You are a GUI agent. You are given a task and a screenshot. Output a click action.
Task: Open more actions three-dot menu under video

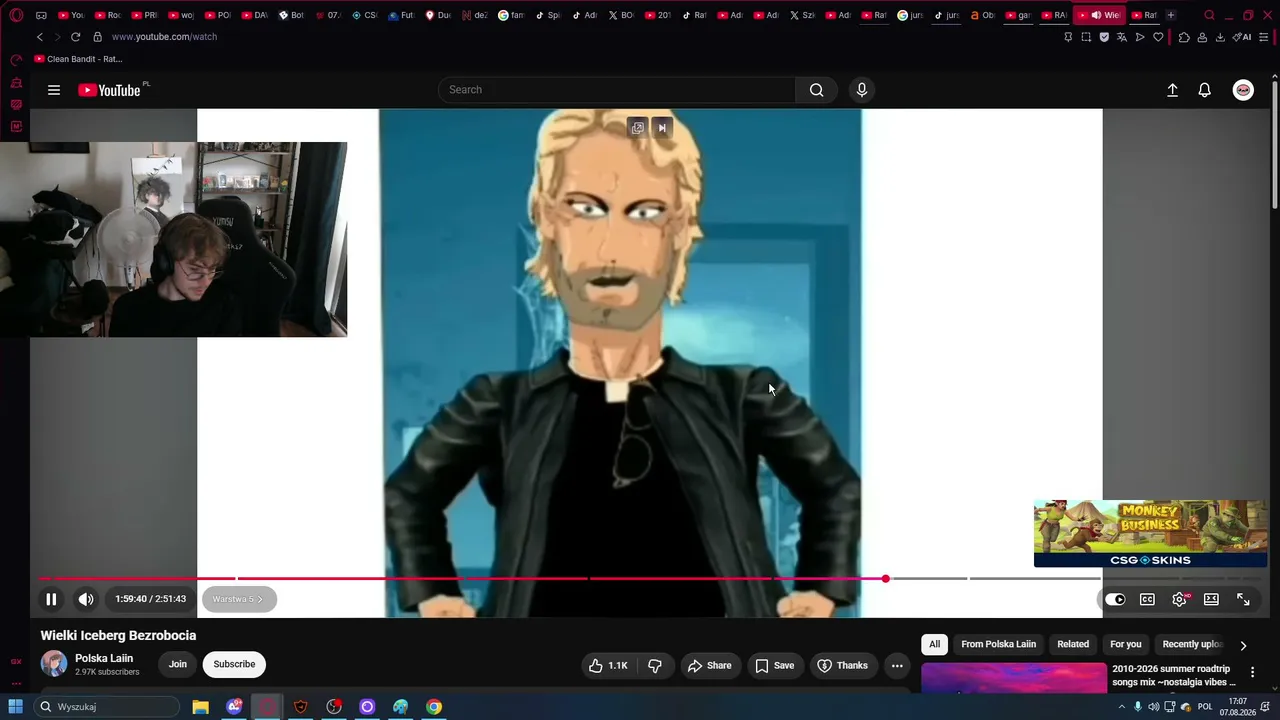click(897, 665)
